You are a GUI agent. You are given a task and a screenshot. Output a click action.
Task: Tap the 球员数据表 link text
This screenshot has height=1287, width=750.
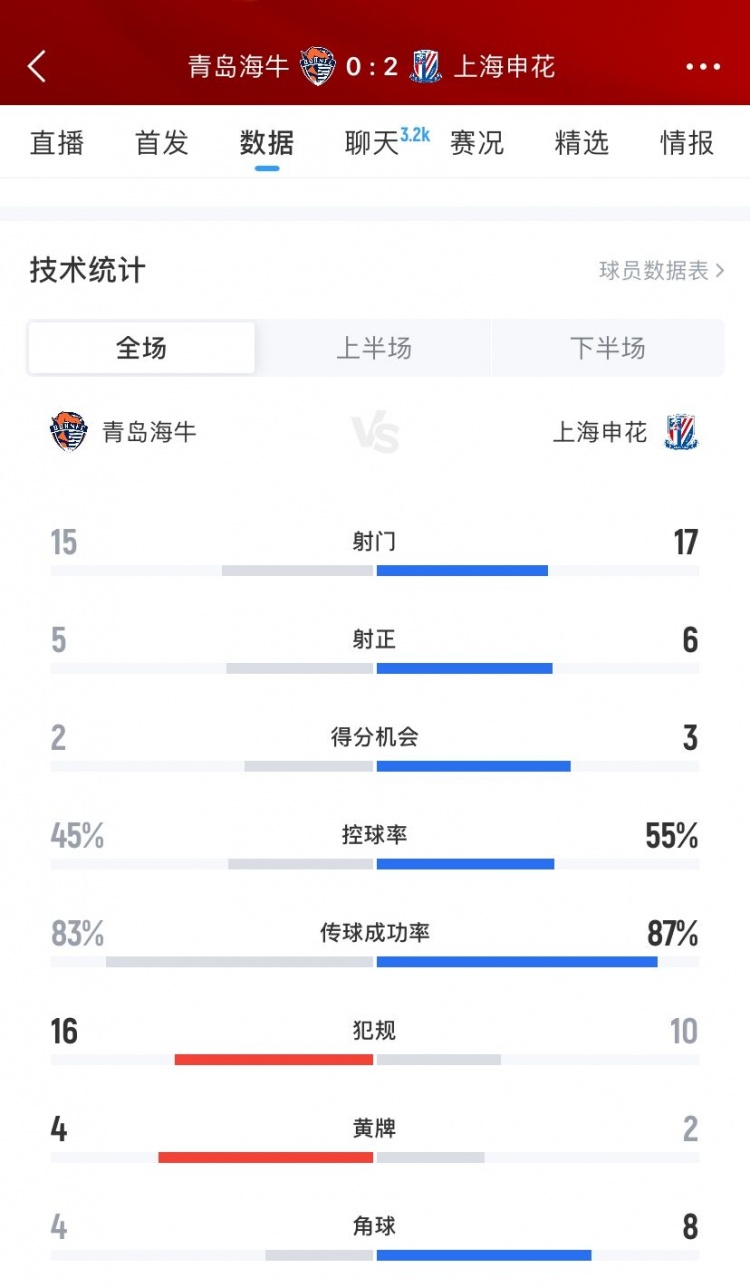653,271
